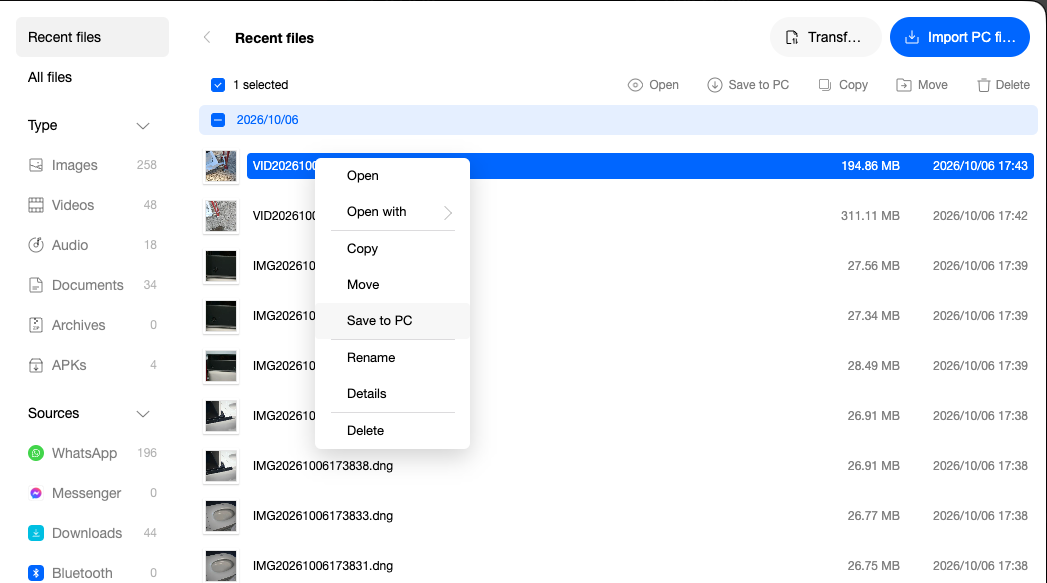1047x583 pixels.
Task: Choose Save to PC in context menu
Action: (392, 321)
